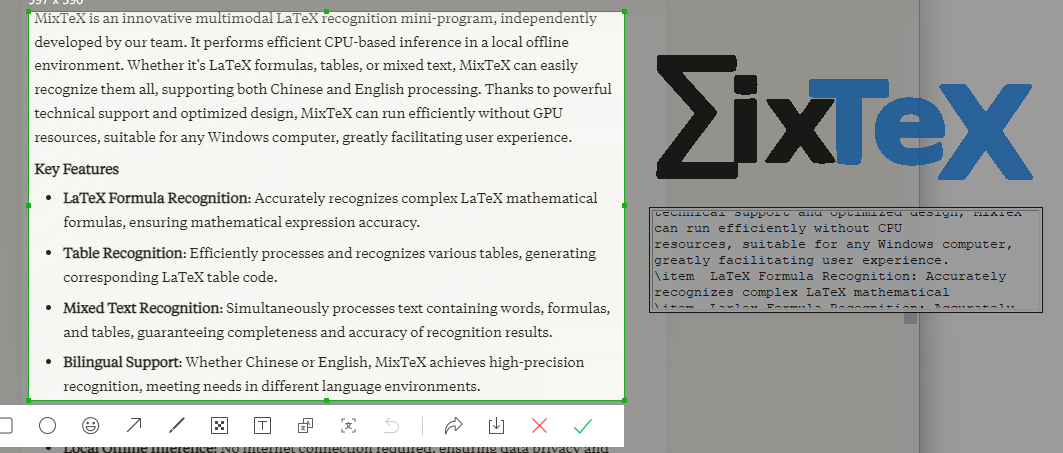The width and height of the screenshot is (1063, 453).
Task: Undo the last annotation
Action: (392, 426)
